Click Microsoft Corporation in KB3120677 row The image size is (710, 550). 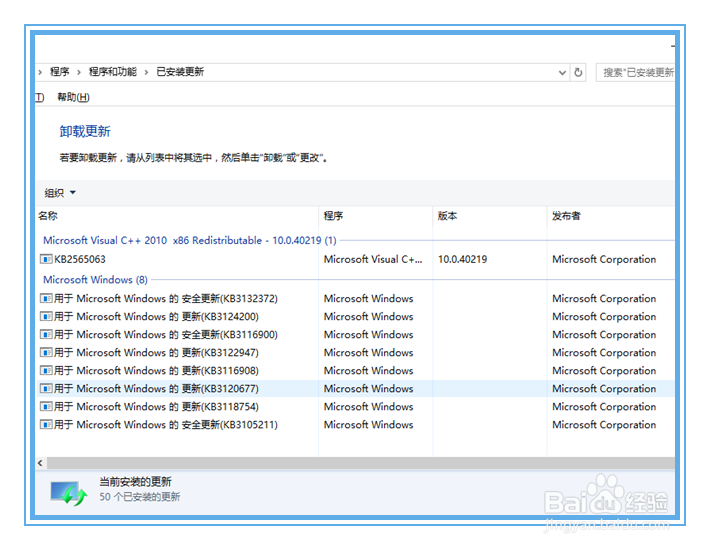coord(604,389)
